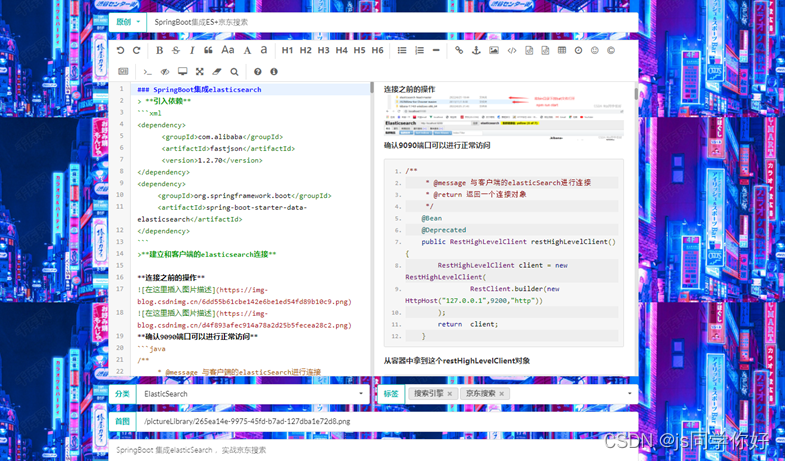Clear the editor with the eraser icon
This screenshot has height=461, width=785.
click(216, 72)
